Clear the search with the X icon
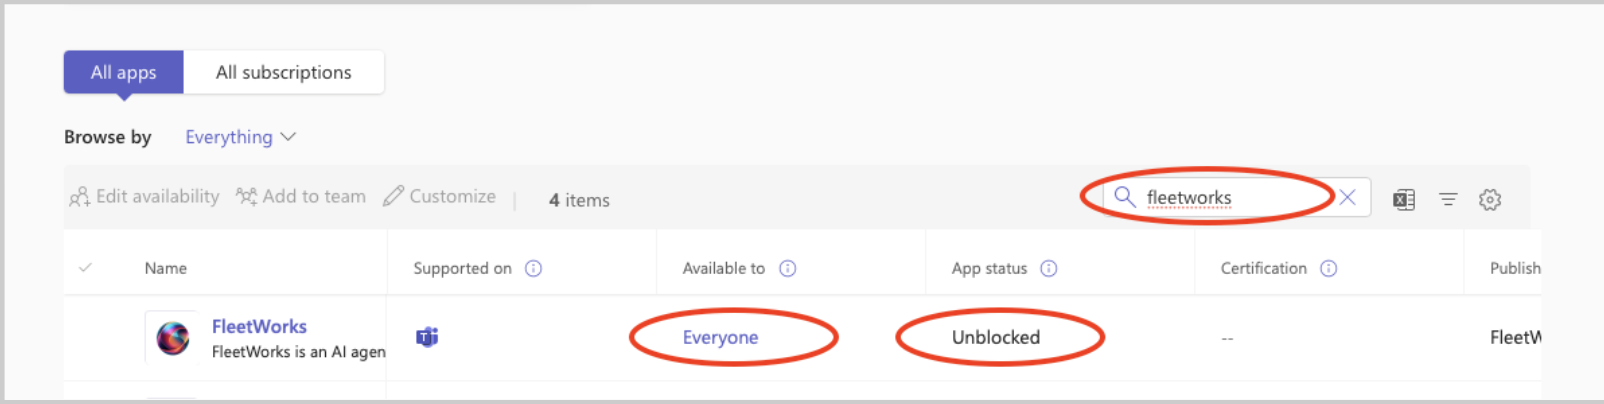1604x404 pixels. (1348, 197)
